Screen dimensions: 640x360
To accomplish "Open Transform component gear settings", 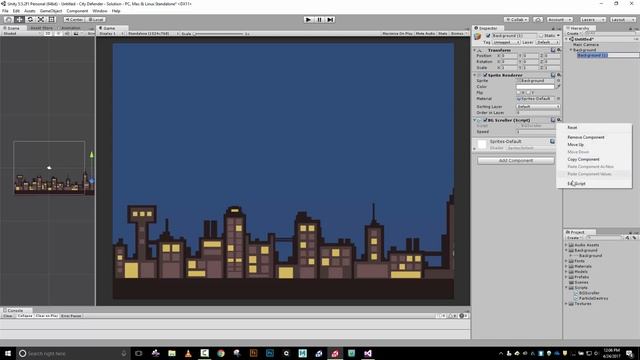I will pos(559,50).
